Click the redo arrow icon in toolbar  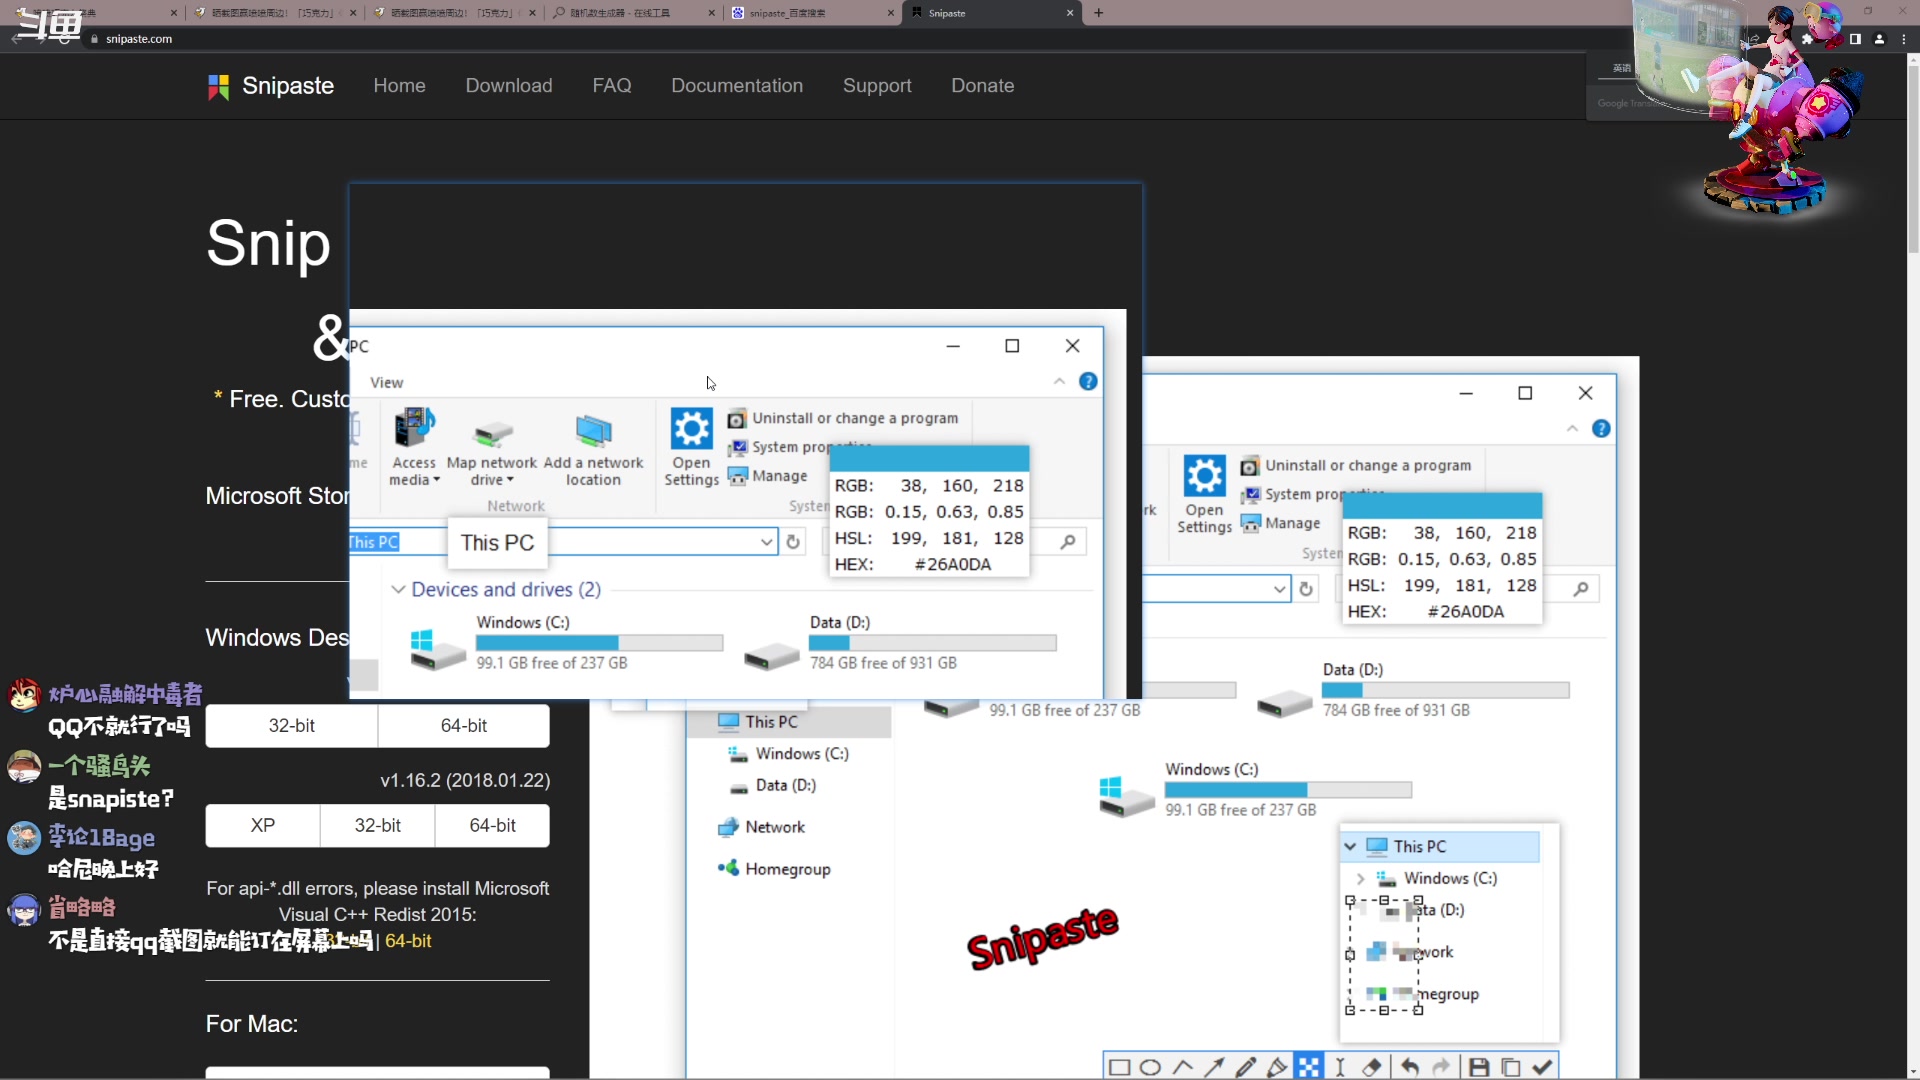pos(1440,1065)
